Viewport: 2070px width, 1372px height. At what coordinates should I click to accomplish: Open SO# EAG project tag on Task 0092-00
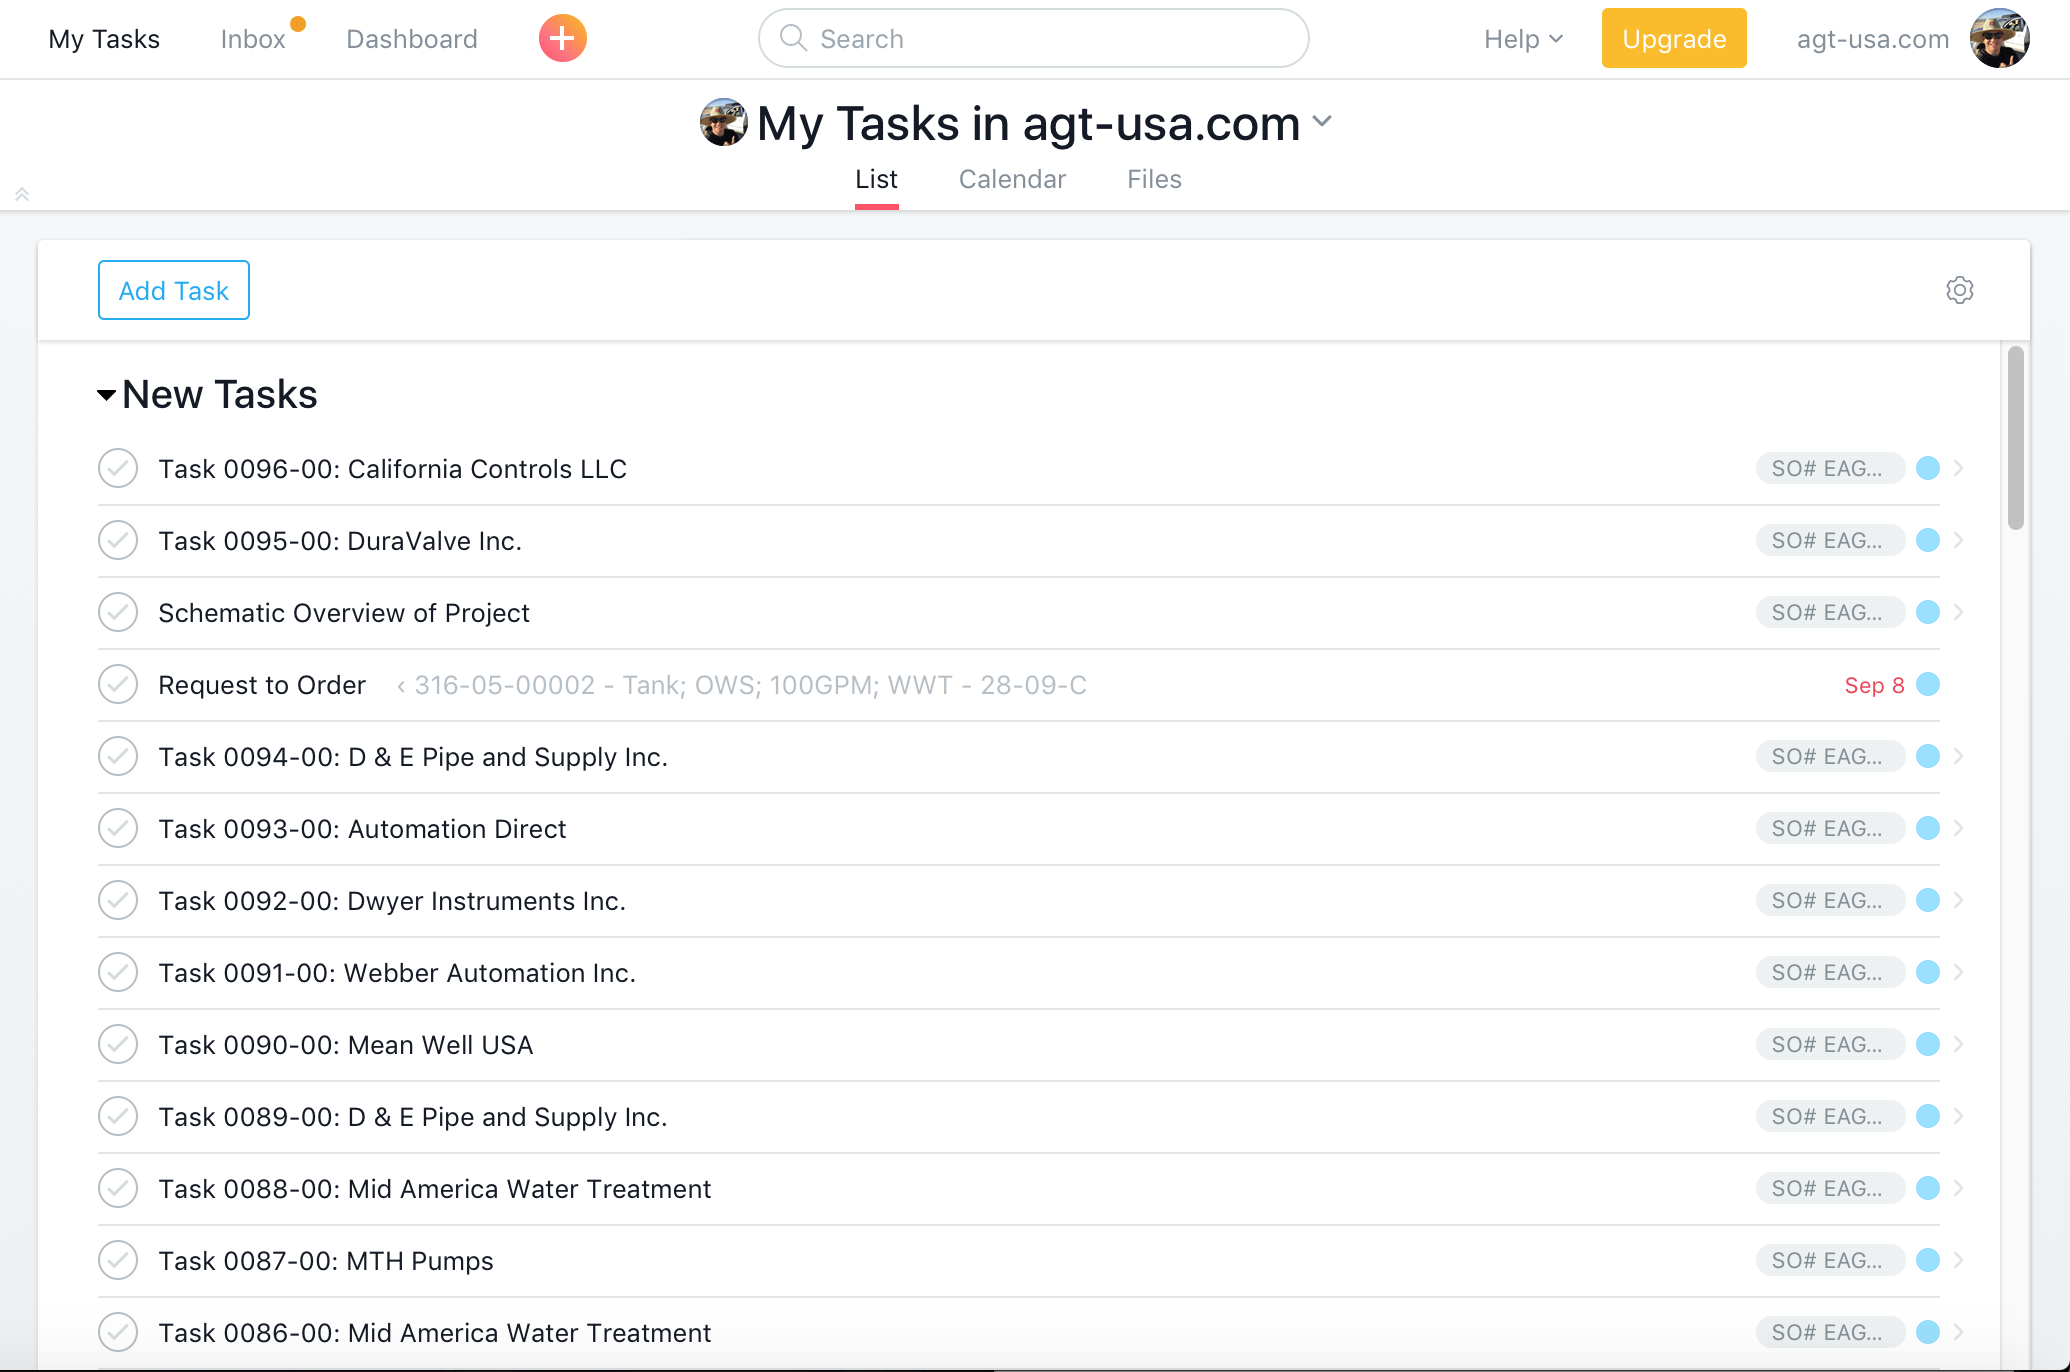coord(1829,900)
